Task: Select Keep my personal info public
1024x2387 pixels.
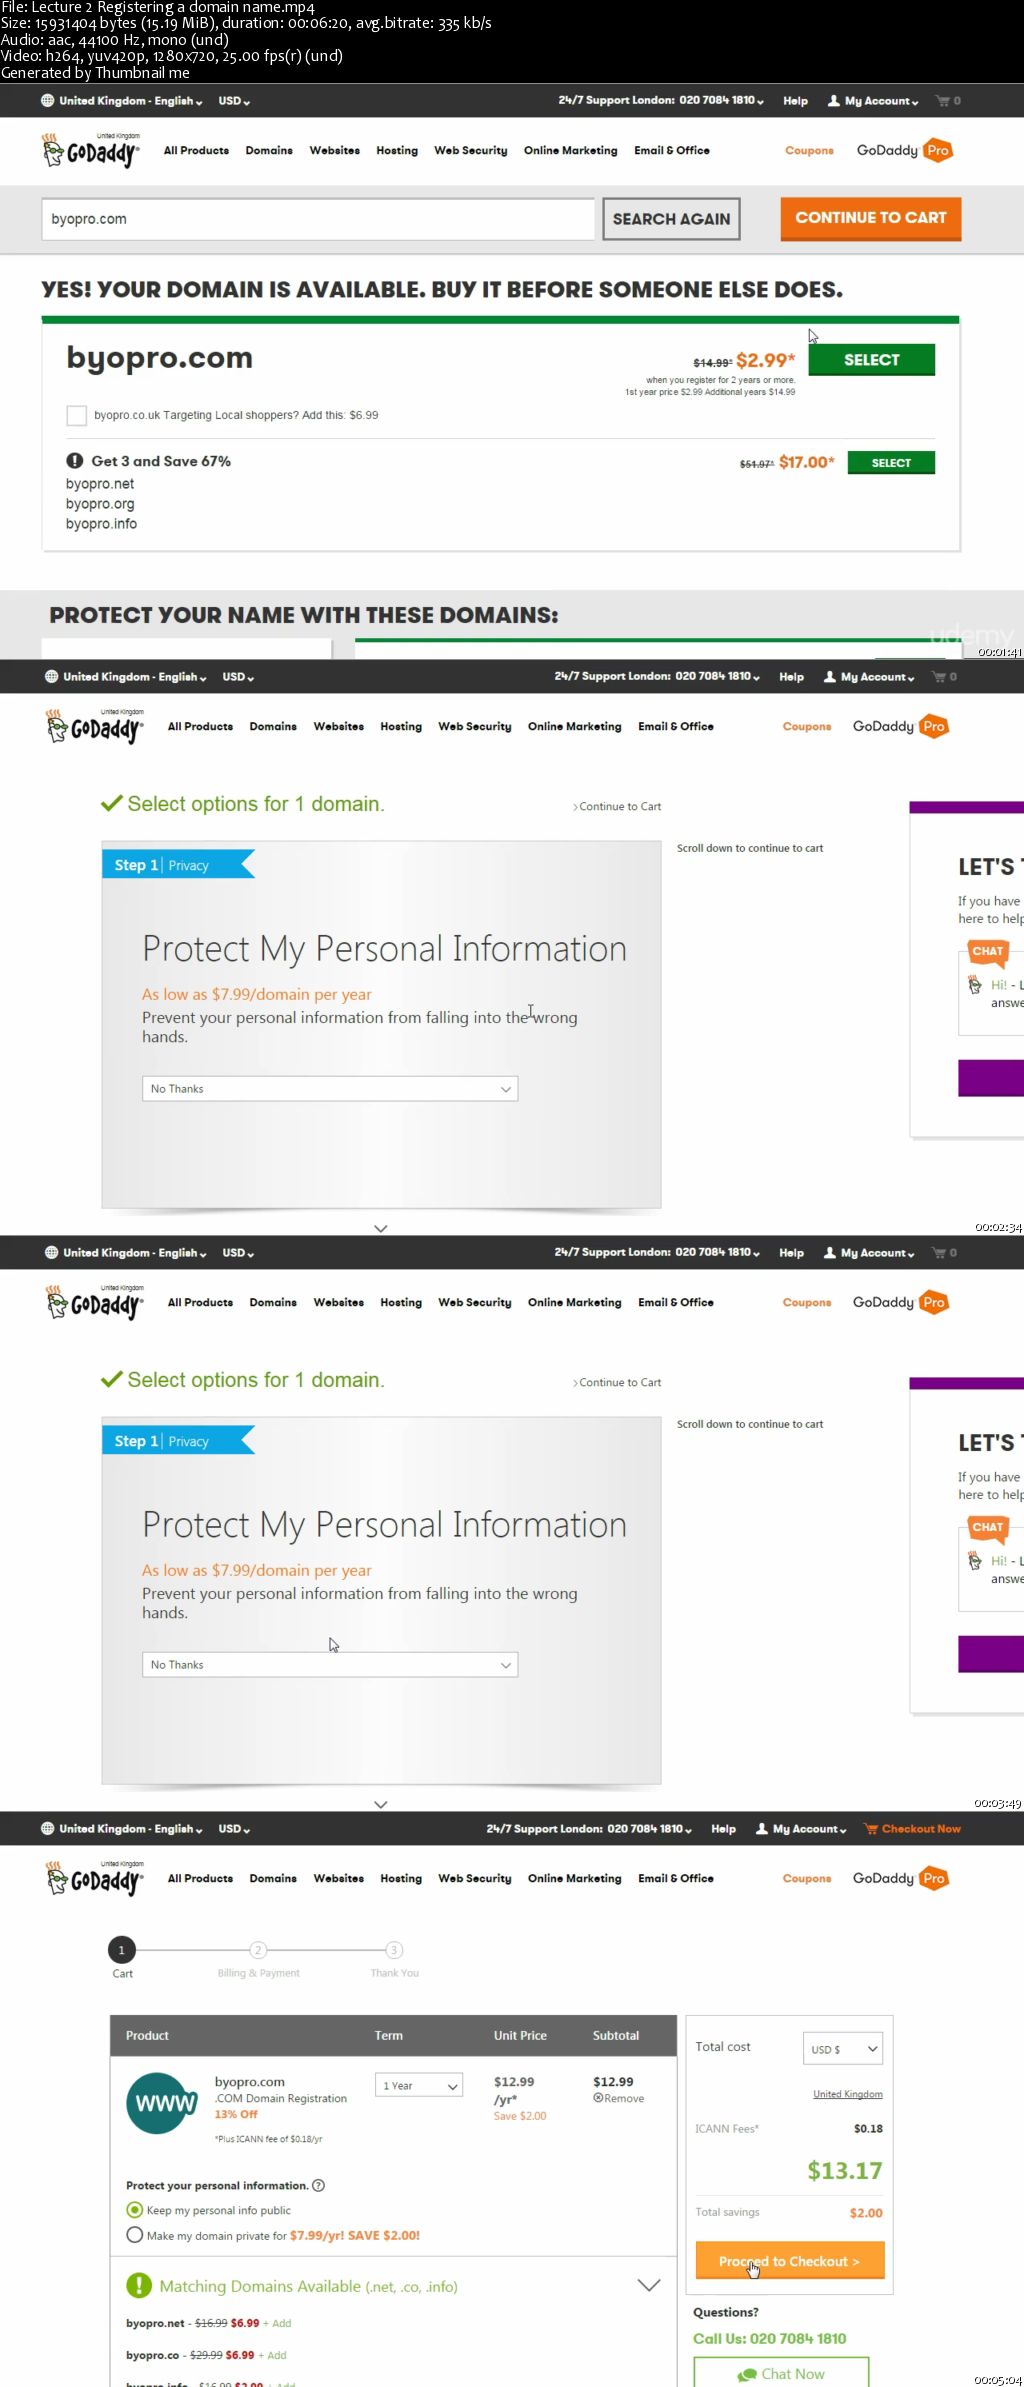Action: [135, 2210]
